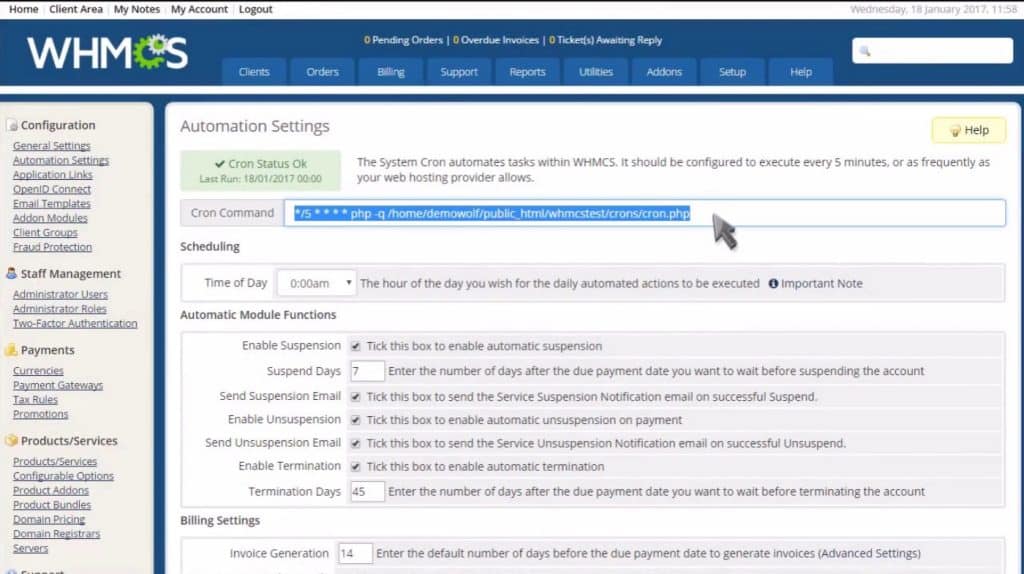Click the Invoice Generation days field
The height and width of the screenshot is (574, 1024).
[355, 553]
